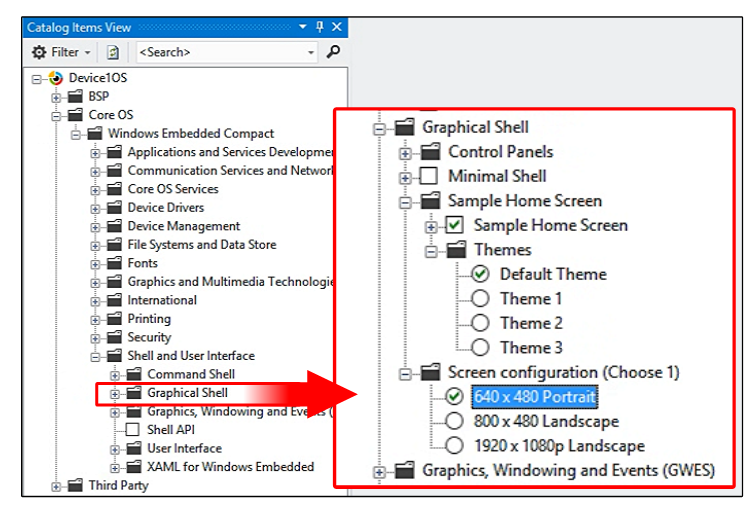Select 1920 x 1080p Landscape radio button
This screenshot has width=745, height=522.
click(x=455, y=446)
